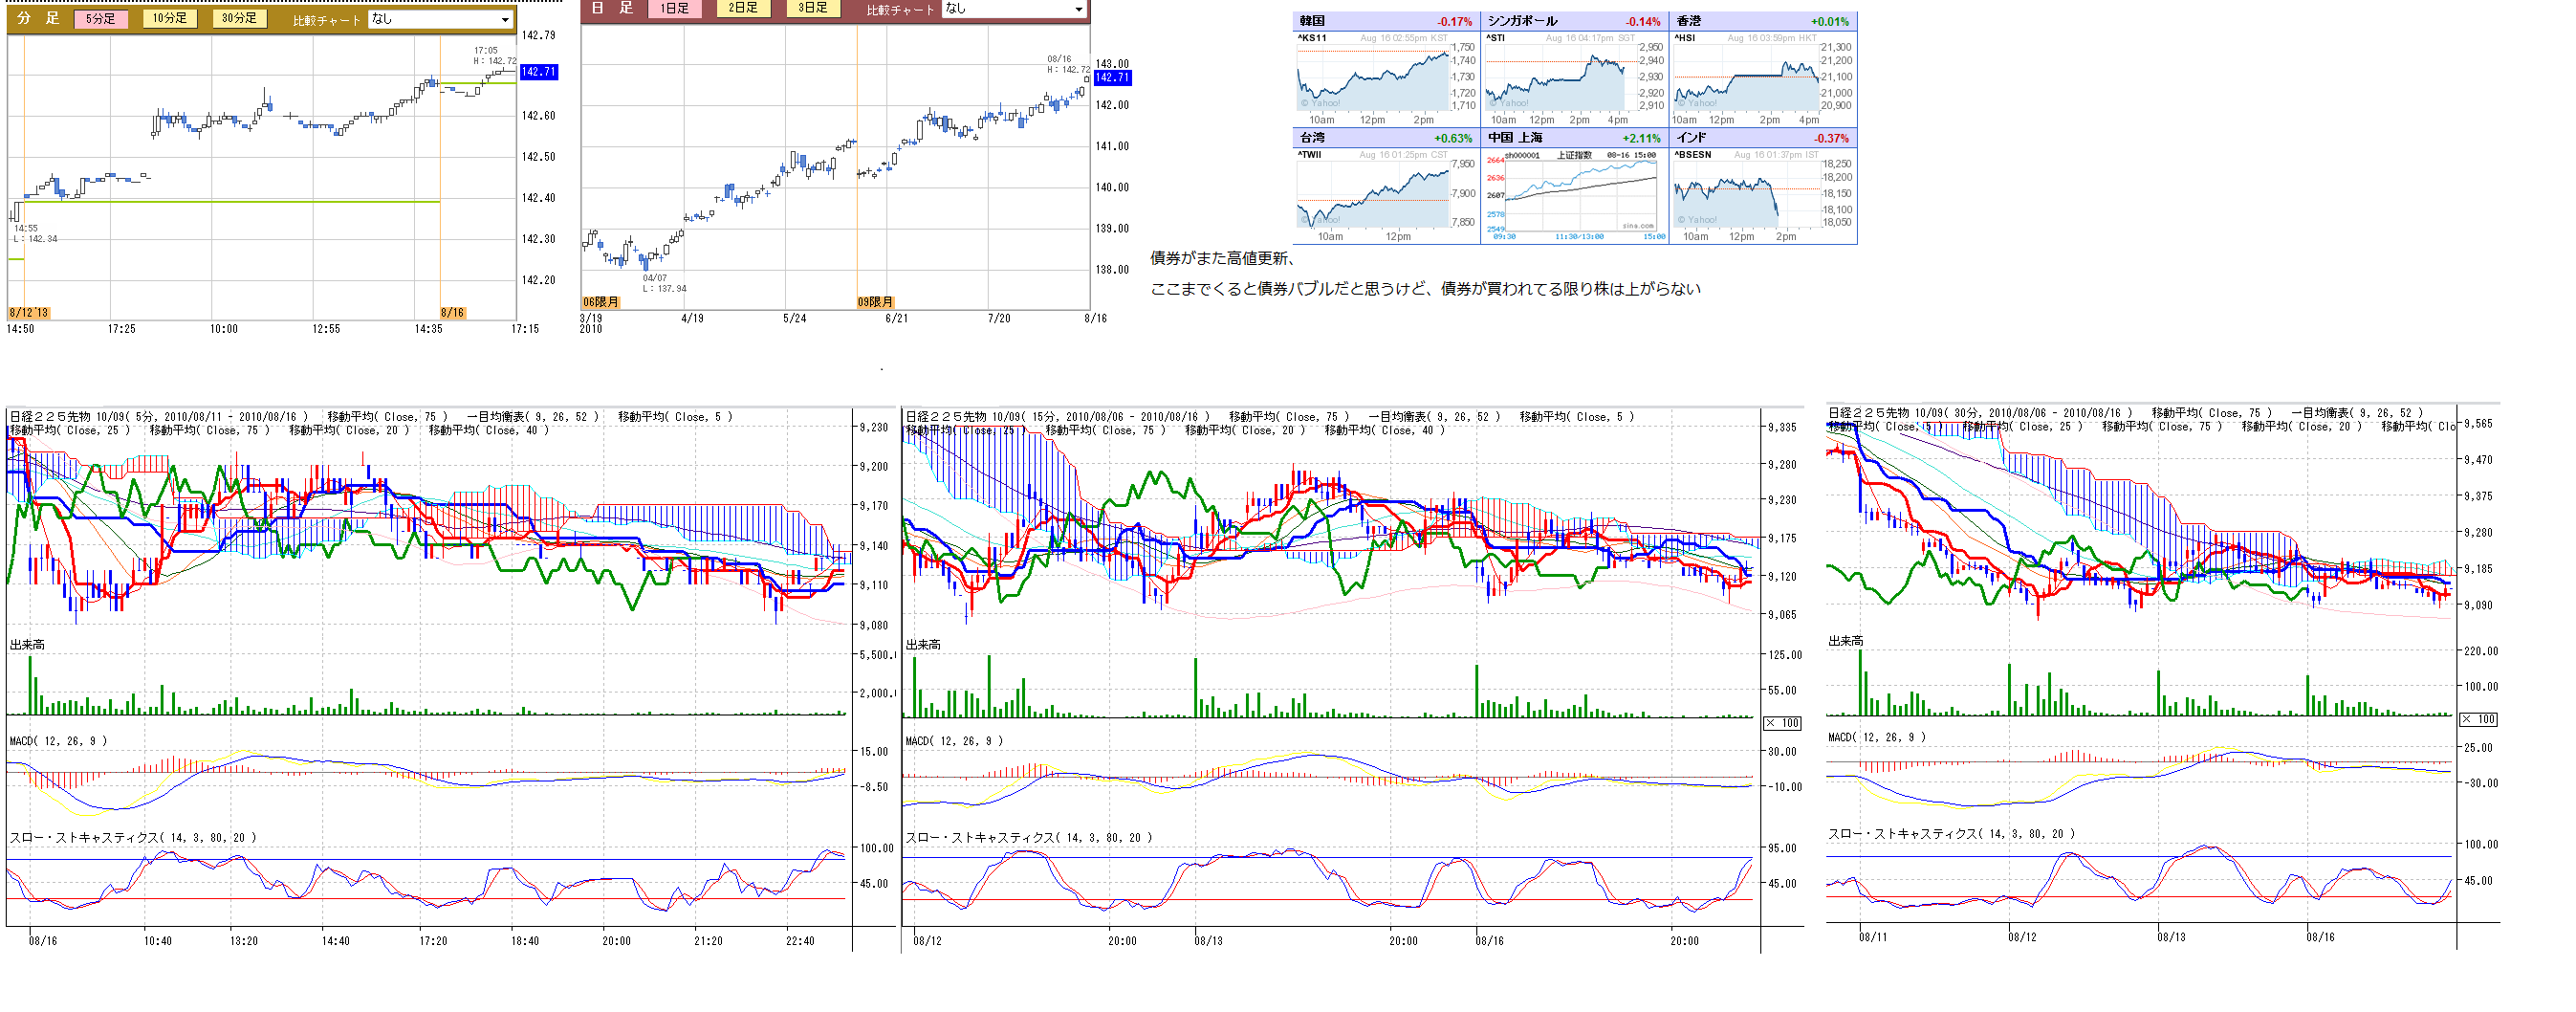Switch to the 3日足 chart view
The width and height of the screenshot is (2576, 1012).
click(x=812, y=8)
